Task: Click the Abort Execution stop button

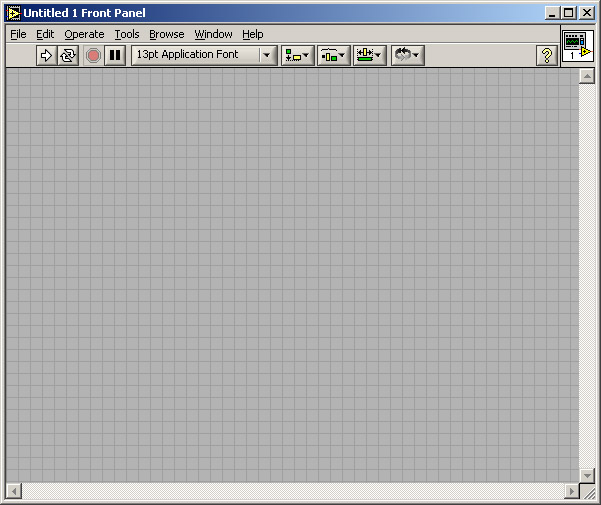Action: (x=93, y=56)
